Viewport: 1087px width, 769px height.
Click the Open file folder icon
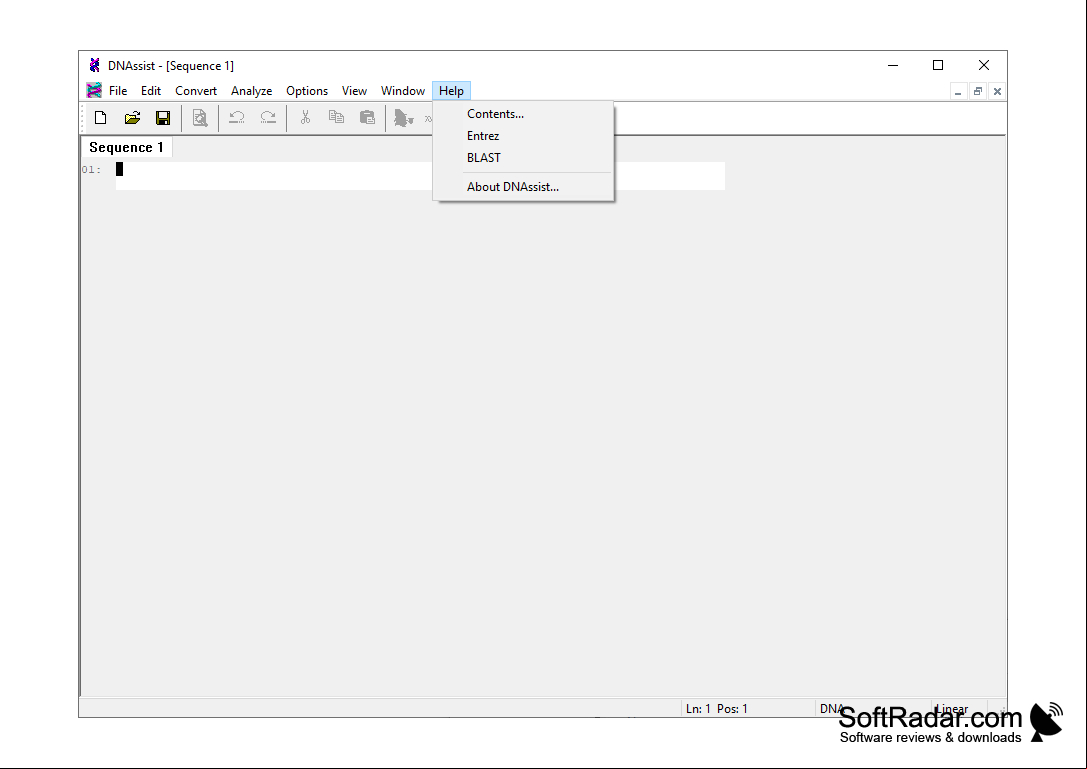pyautogui.click(x=132, y=118)
